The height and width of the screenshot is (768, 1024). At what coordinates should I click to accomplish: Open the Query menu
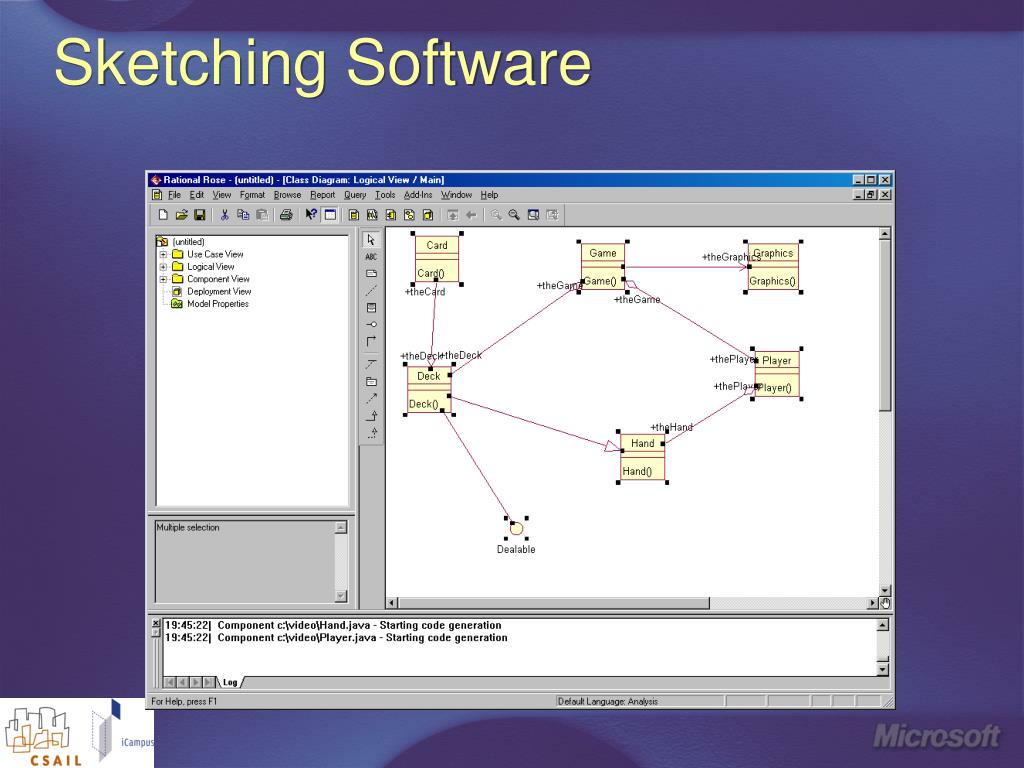click(355, 195)
